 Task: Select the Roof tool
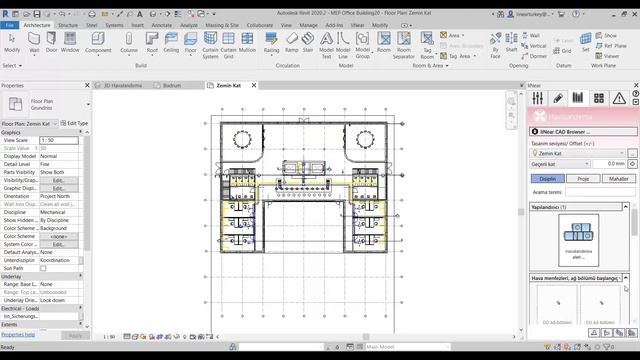[152, 42]
